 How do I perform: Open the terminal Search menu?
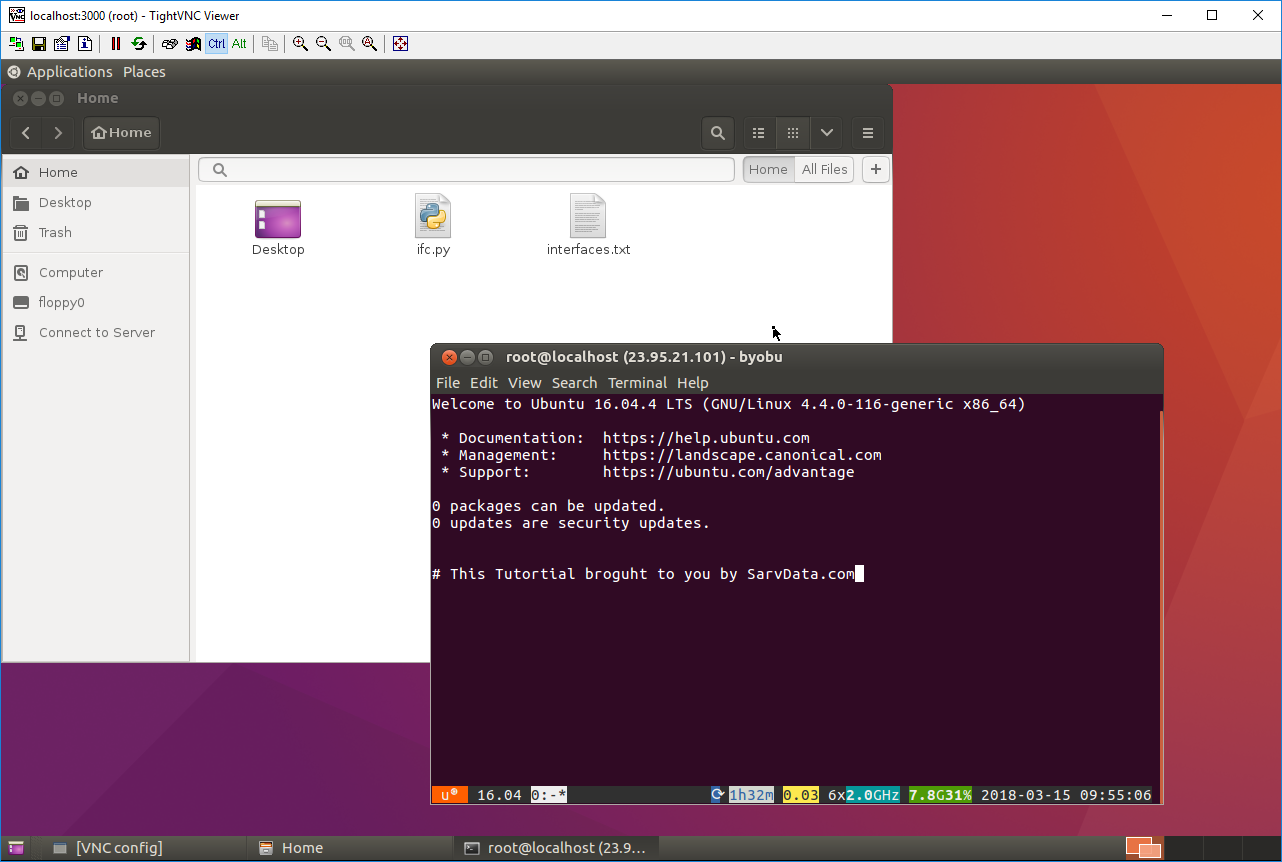coord(574,383)
